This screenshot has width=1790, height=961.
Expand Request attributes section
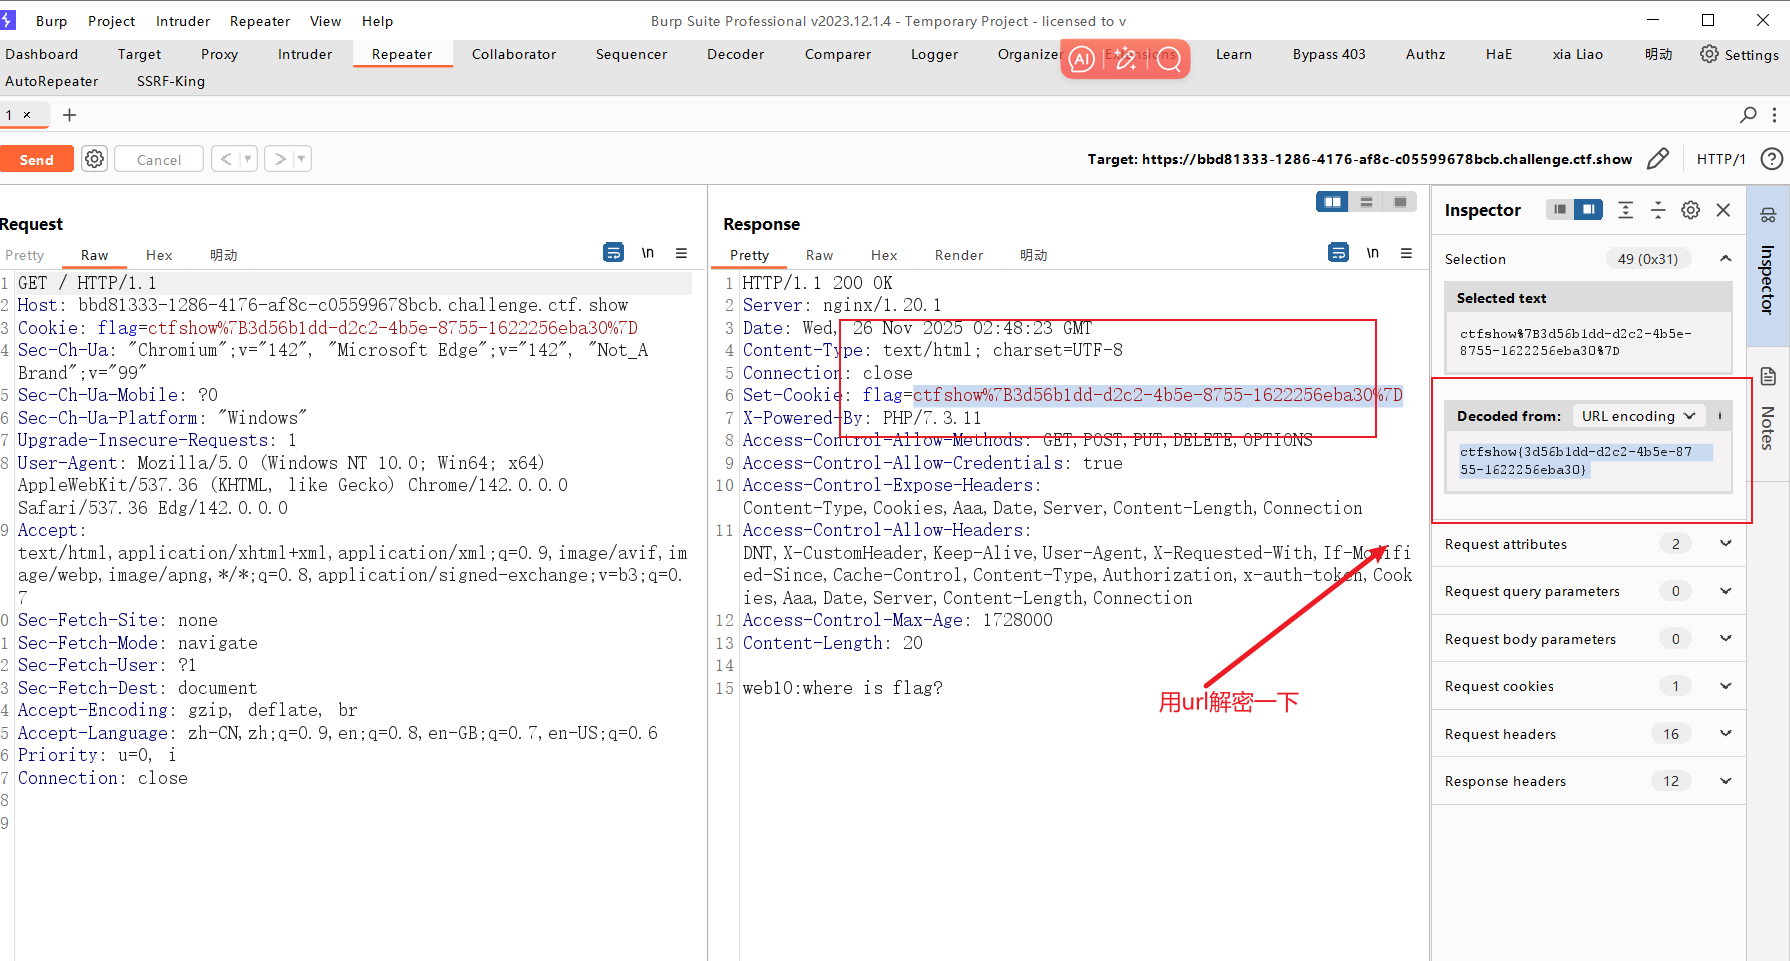tap(1725, 544)
